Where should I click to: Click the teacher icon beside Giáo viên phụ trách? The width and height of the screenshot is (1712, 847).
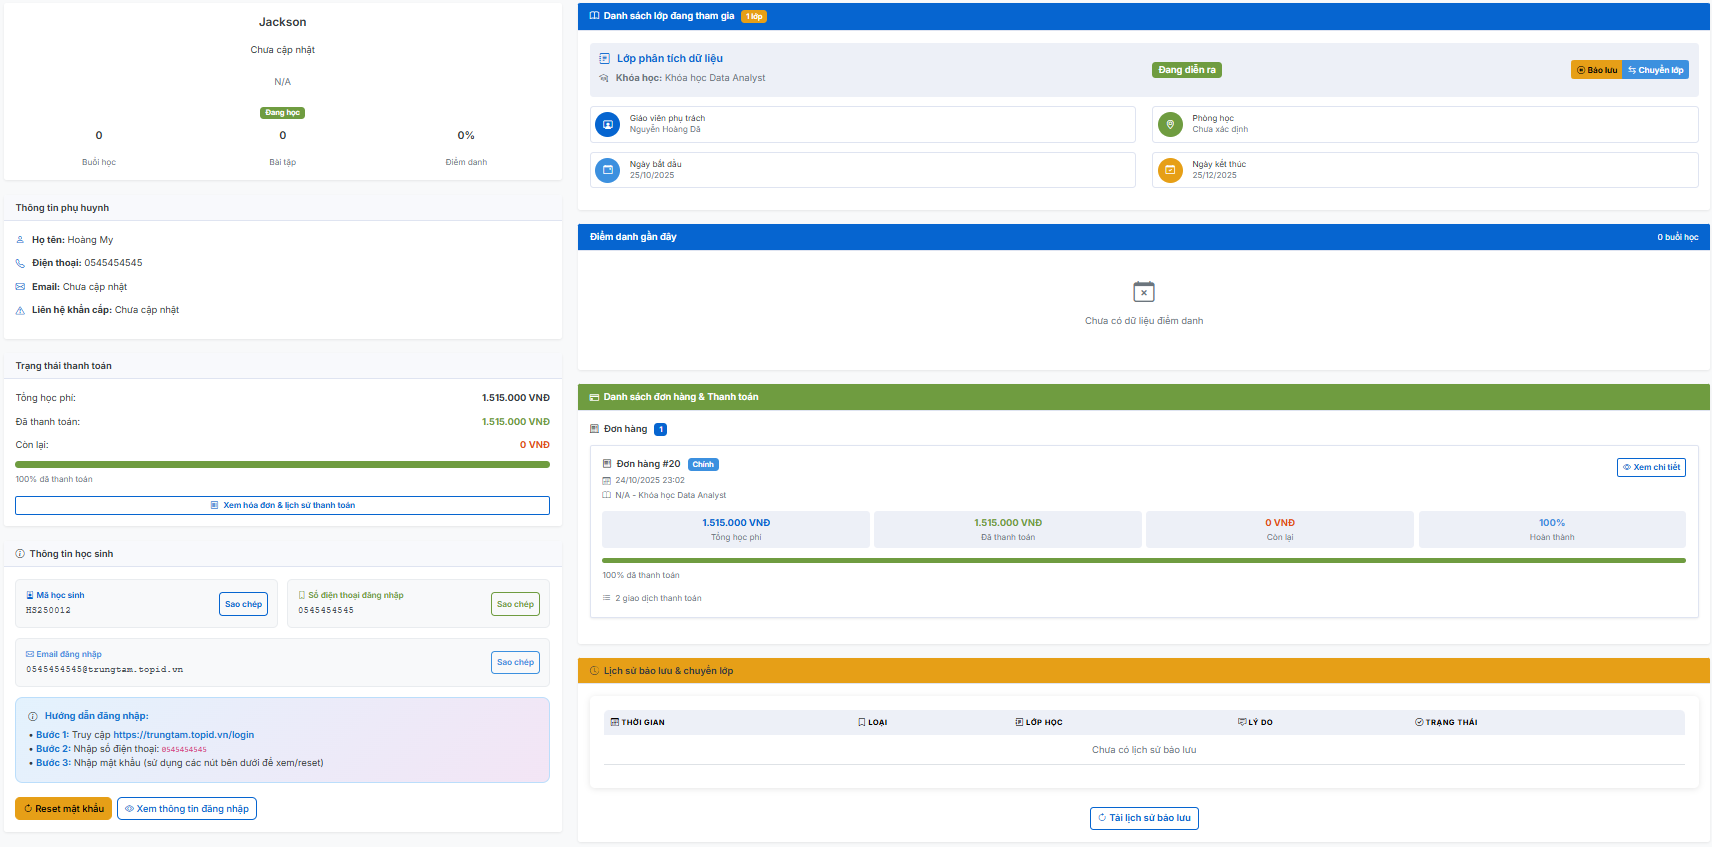point(607,124)
